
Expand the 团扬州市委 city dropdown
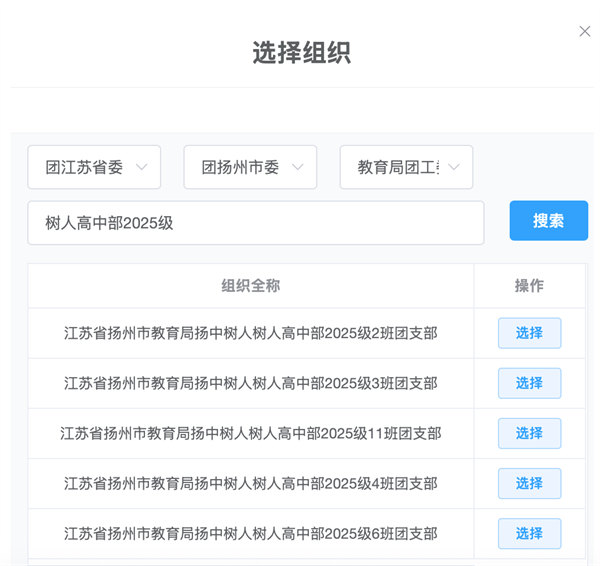[x=250, y=167]
